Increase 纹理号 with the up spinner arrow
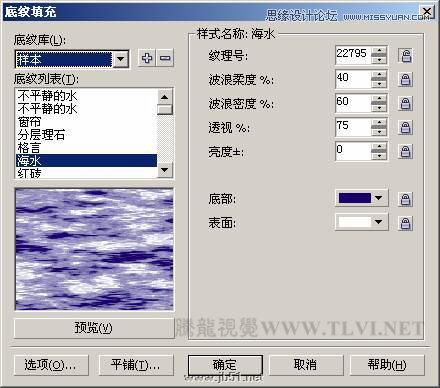 tap(379, 51)
